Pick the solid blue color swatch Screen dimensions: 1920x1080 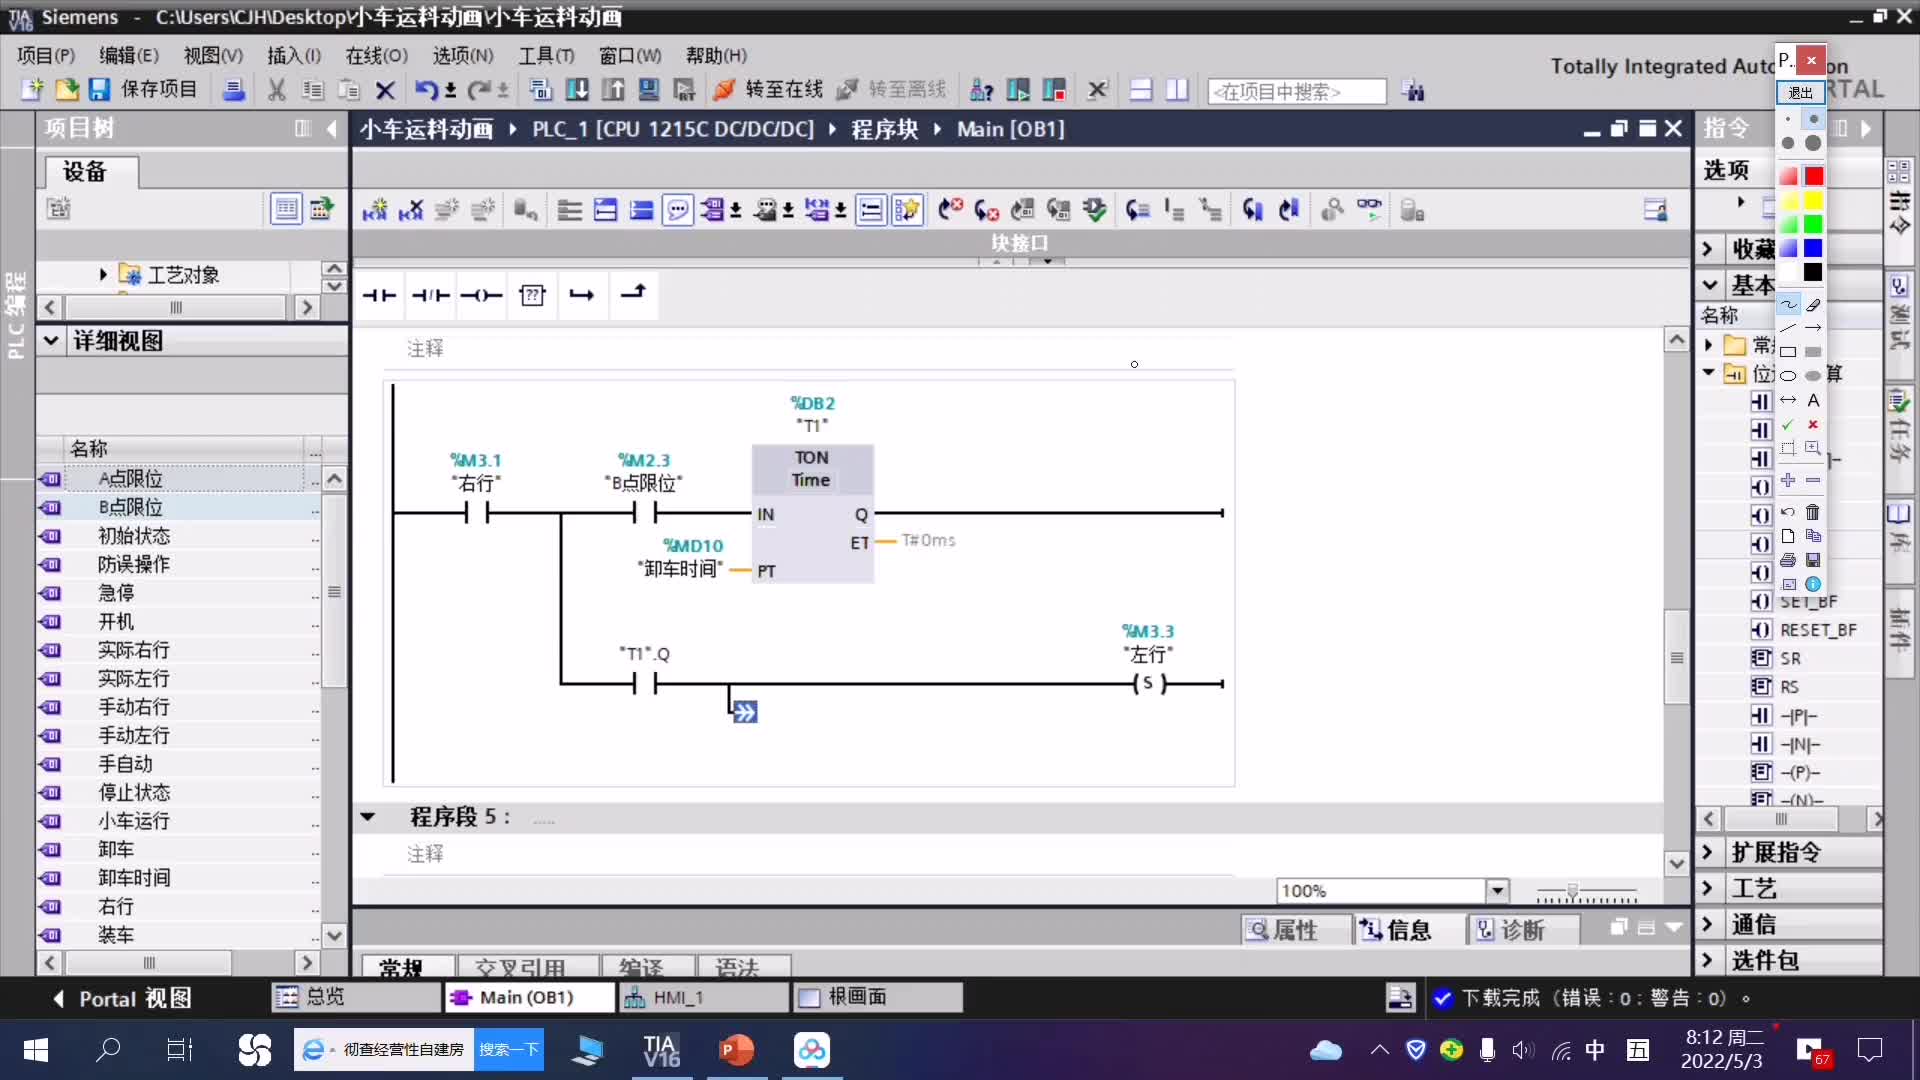[1813, 248]
